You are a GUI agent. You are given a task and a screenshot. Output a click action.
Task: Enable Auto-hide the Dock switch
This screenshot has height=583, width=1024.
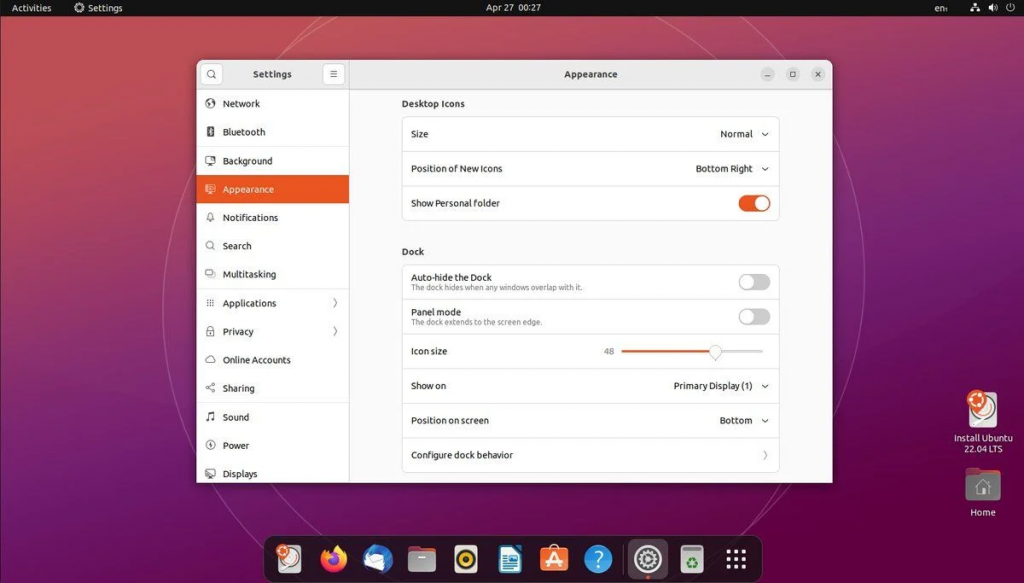pos(754,282)
